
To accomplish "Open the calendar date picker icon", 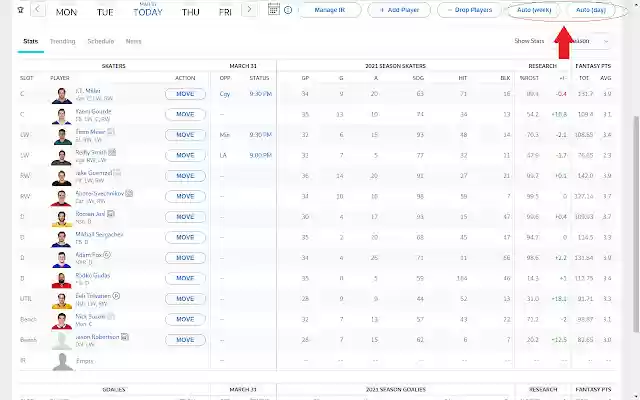I will 273,9.
